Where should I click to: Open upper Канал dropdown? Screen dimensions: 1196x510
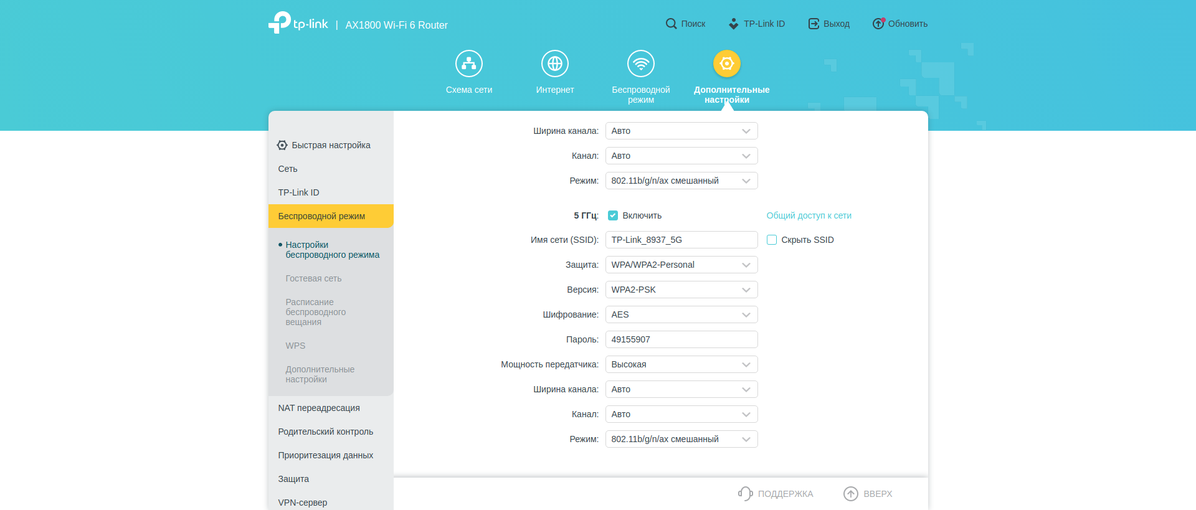click(x=681, y=156)
